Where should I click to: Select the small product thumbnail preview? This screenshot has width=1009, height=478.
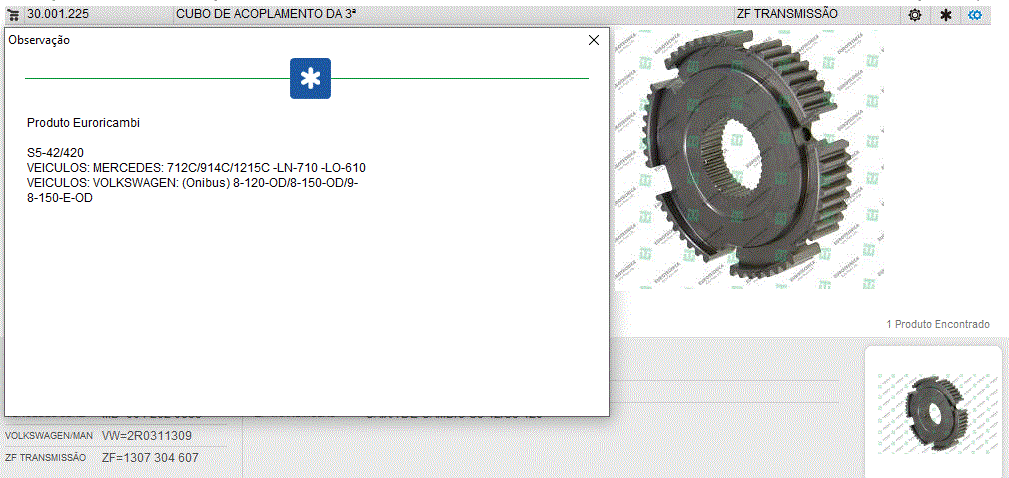click(x=932, y=410)
